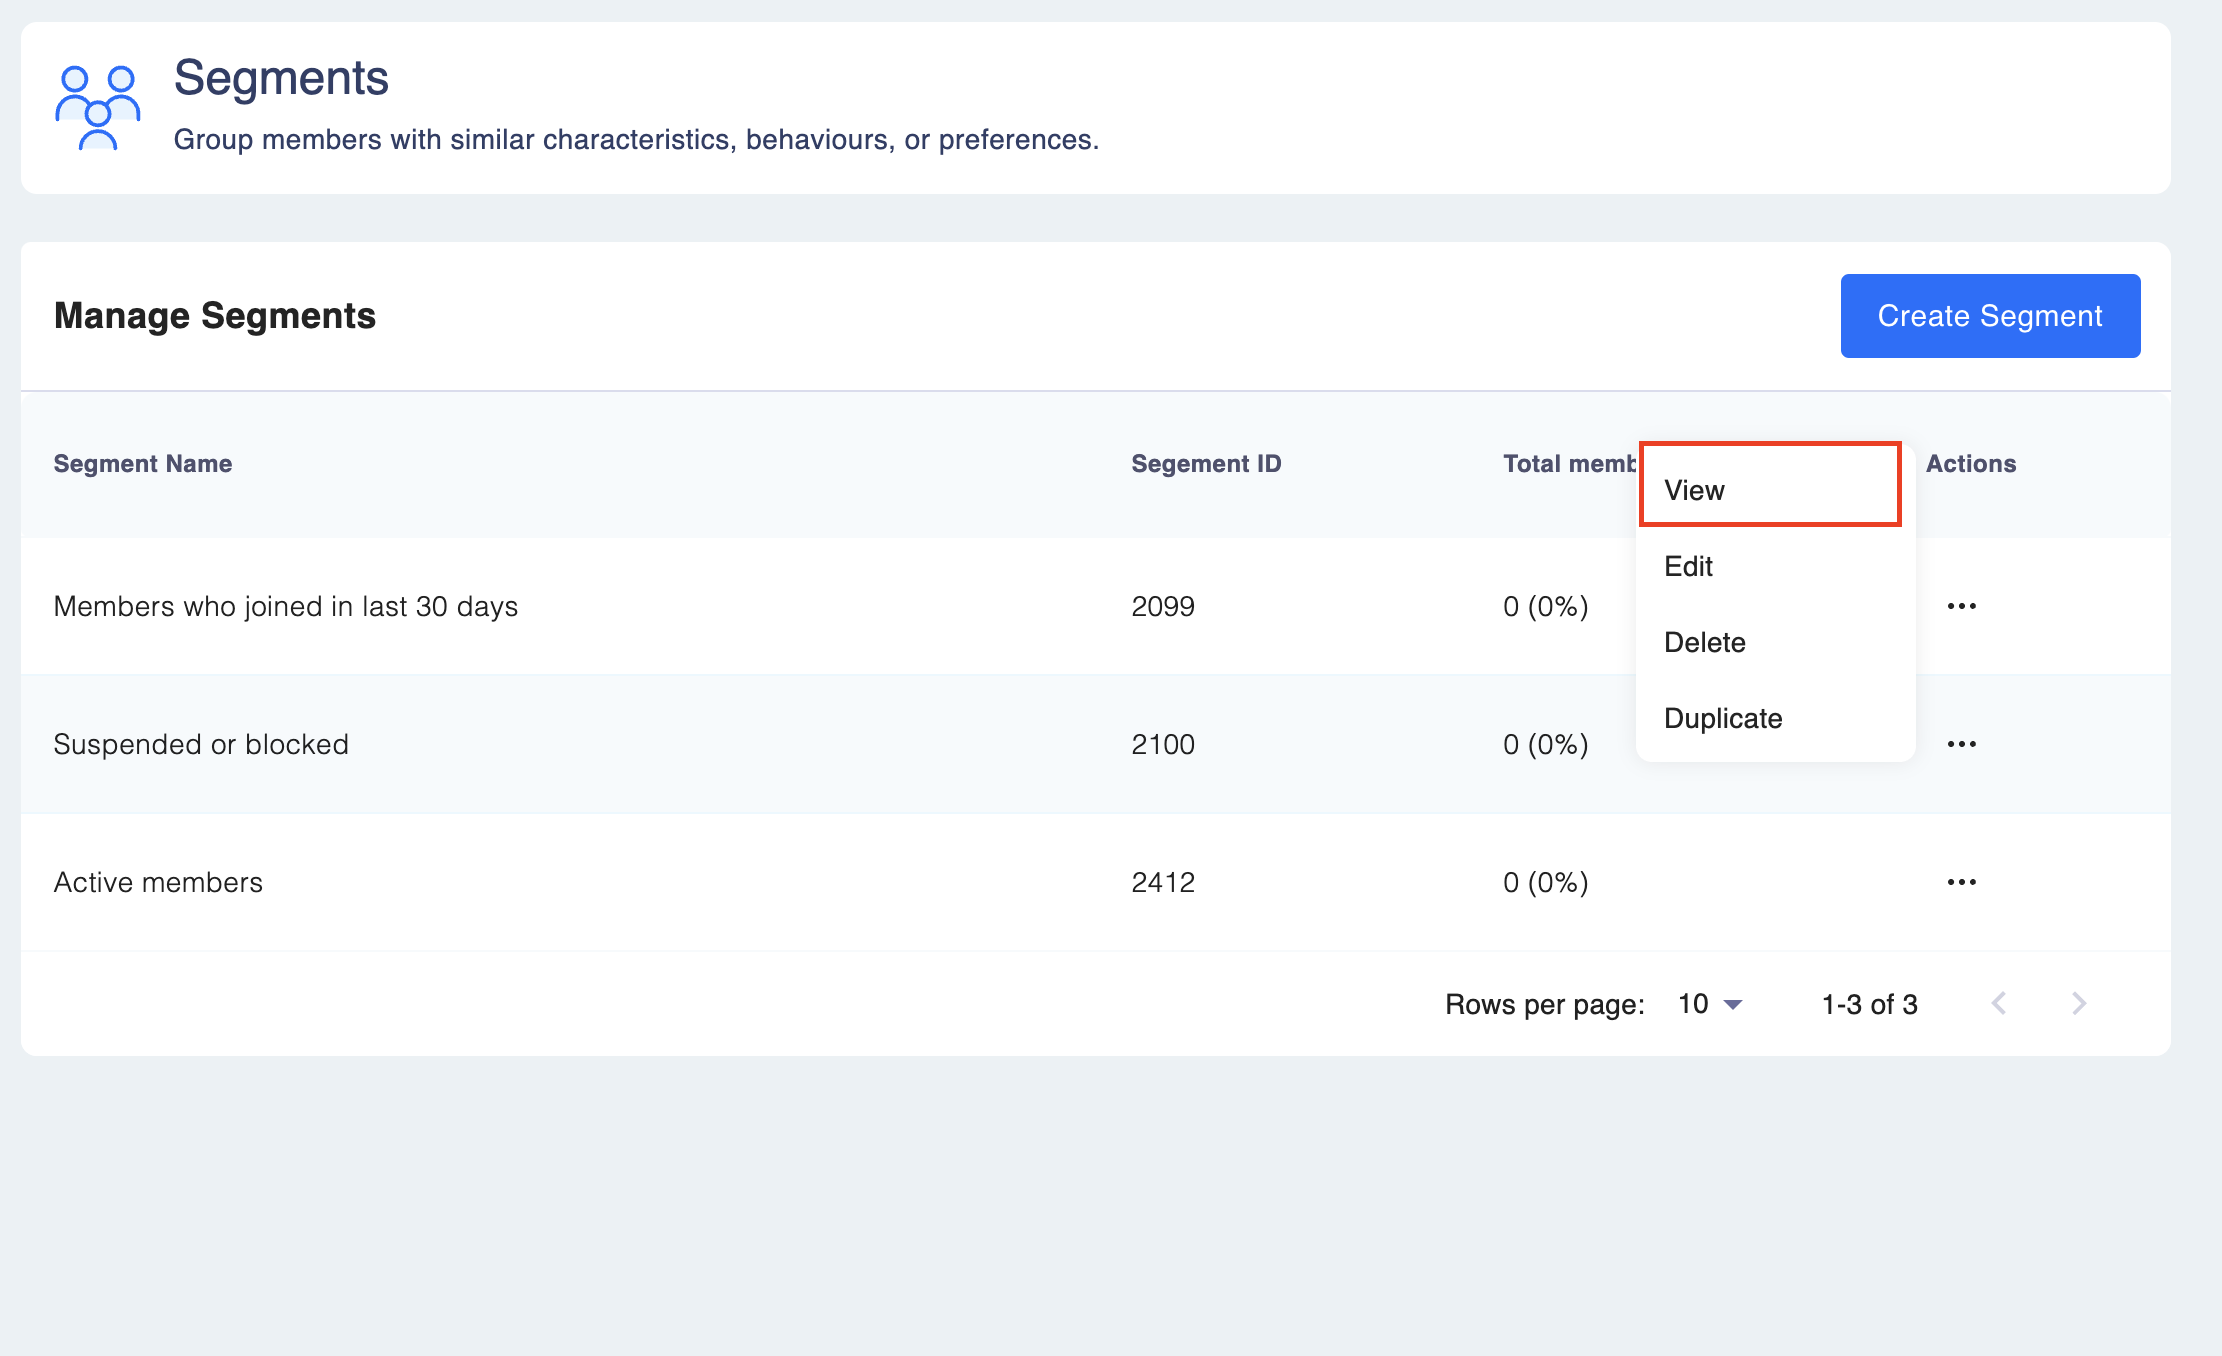Click the Active members segment name

[158, 882]
